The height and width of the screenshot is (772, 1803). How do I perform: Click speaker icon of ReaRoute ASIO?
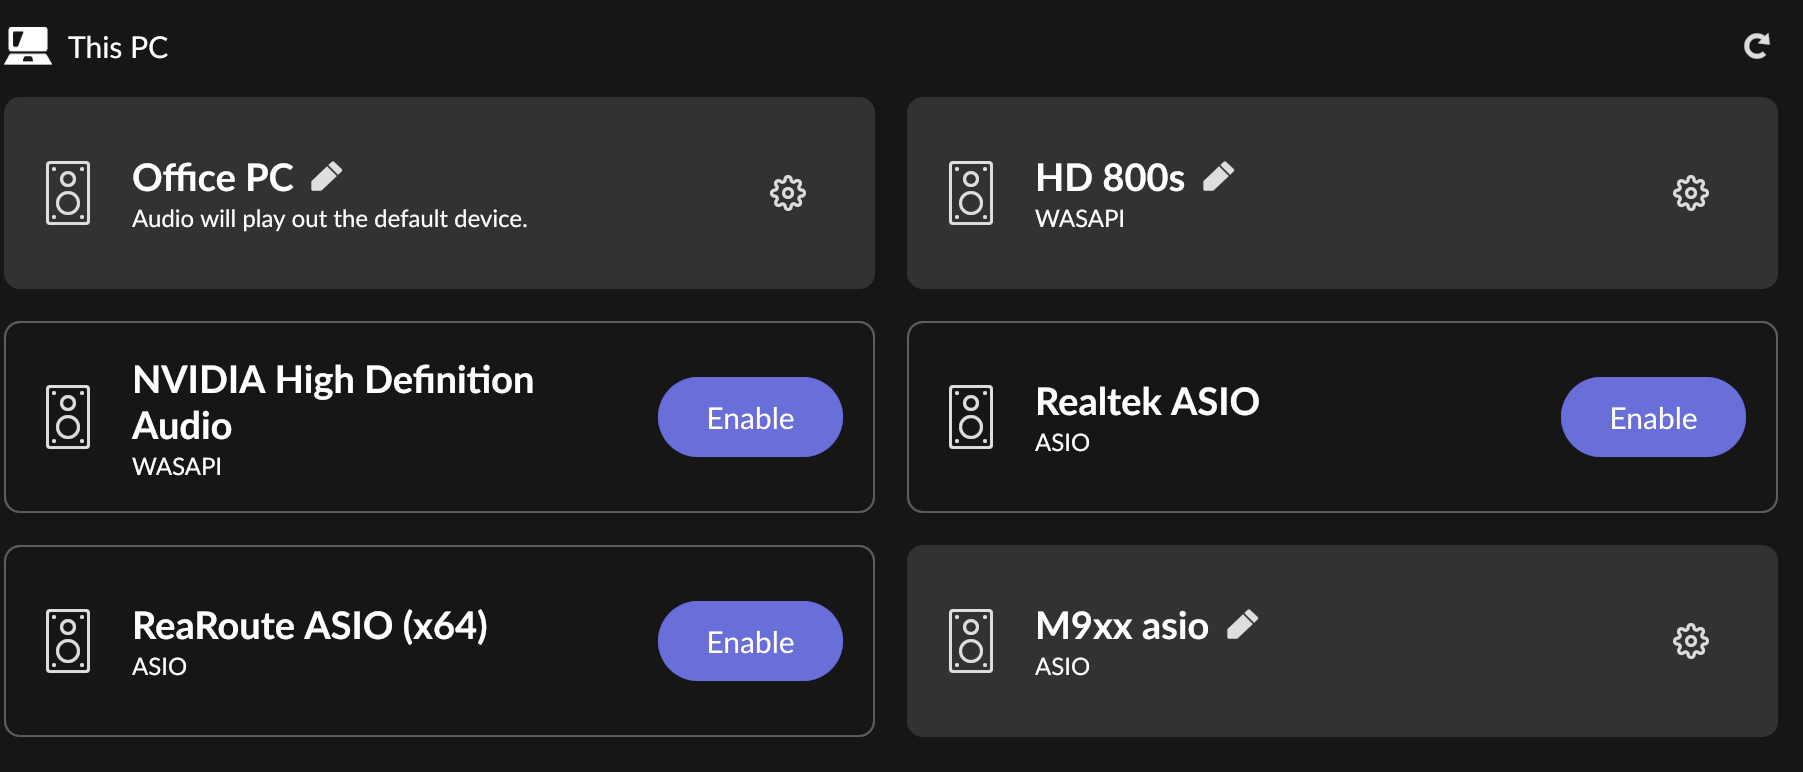(68, 641)
